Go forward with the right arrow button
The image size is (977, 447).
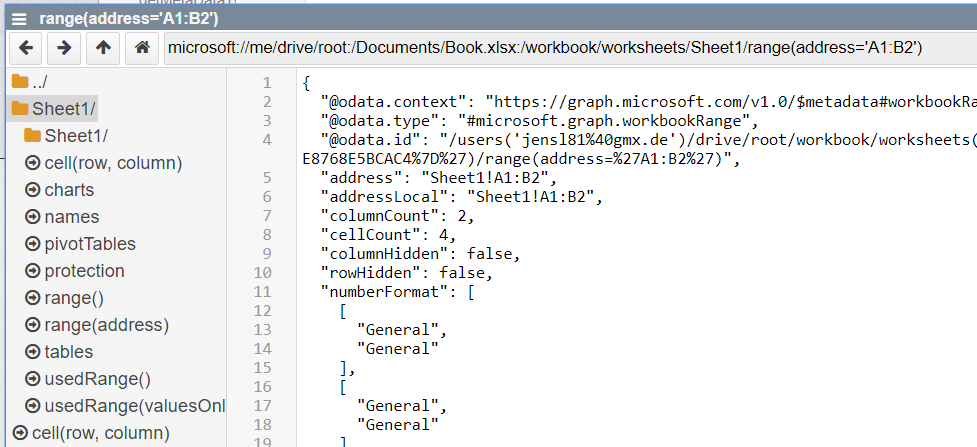coord(64,47)
